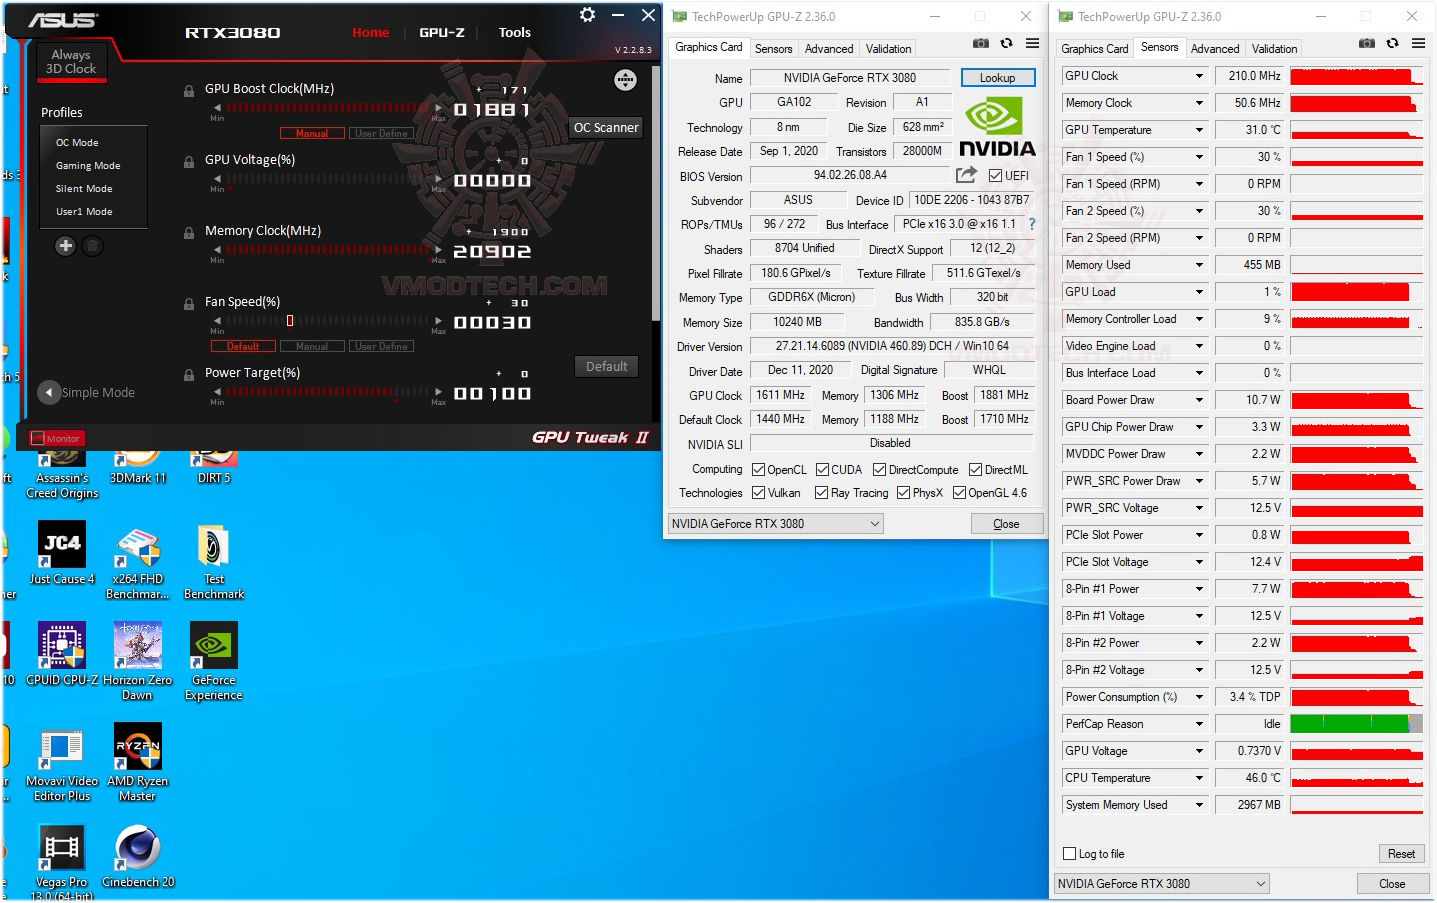Click the Lookup button in GPU-Z
This screenshot has width=1437, height=903.
(997, 77)
